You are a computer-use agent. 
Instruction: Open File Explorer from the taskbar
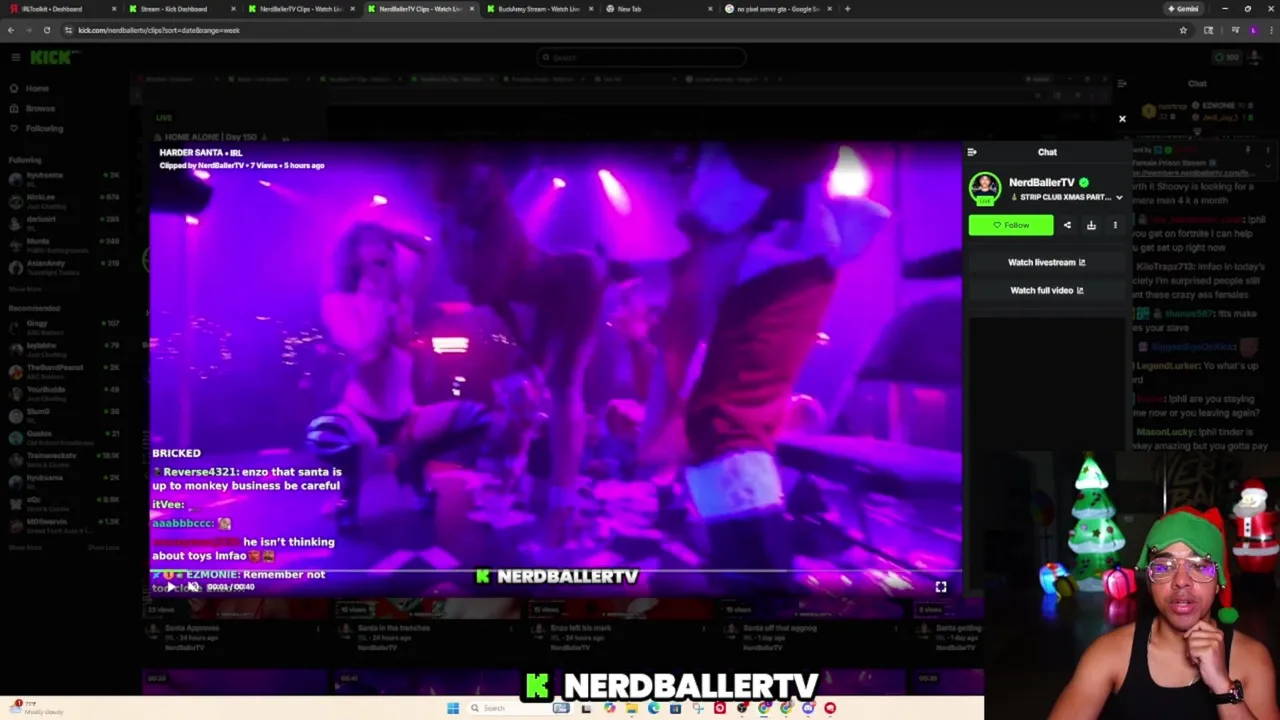pyautogui.click(x=631, y=708)
